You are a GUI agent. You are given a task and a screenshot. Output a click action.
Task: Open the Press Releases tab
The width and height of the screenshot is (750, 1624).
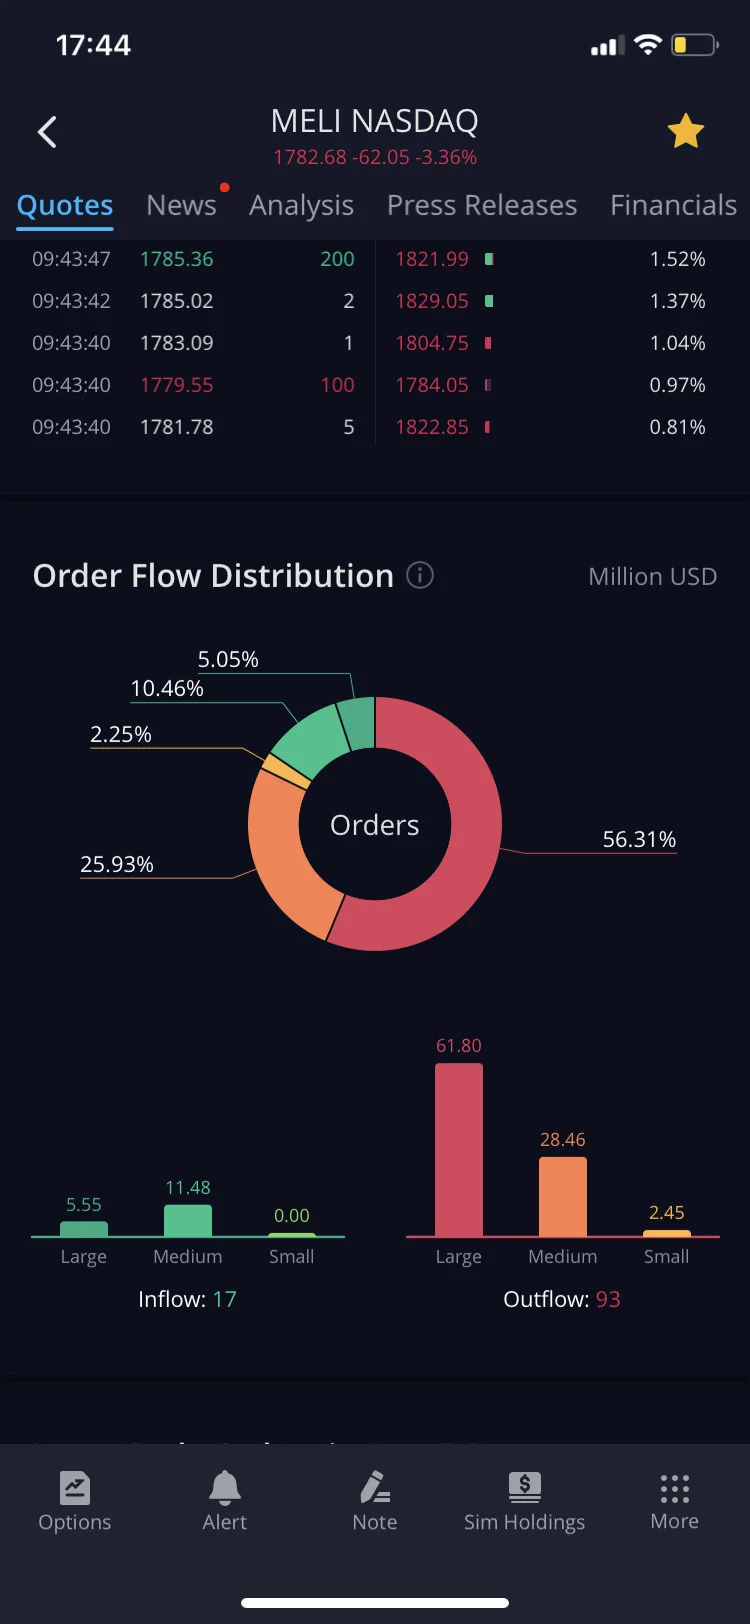(x=482, y=205)
